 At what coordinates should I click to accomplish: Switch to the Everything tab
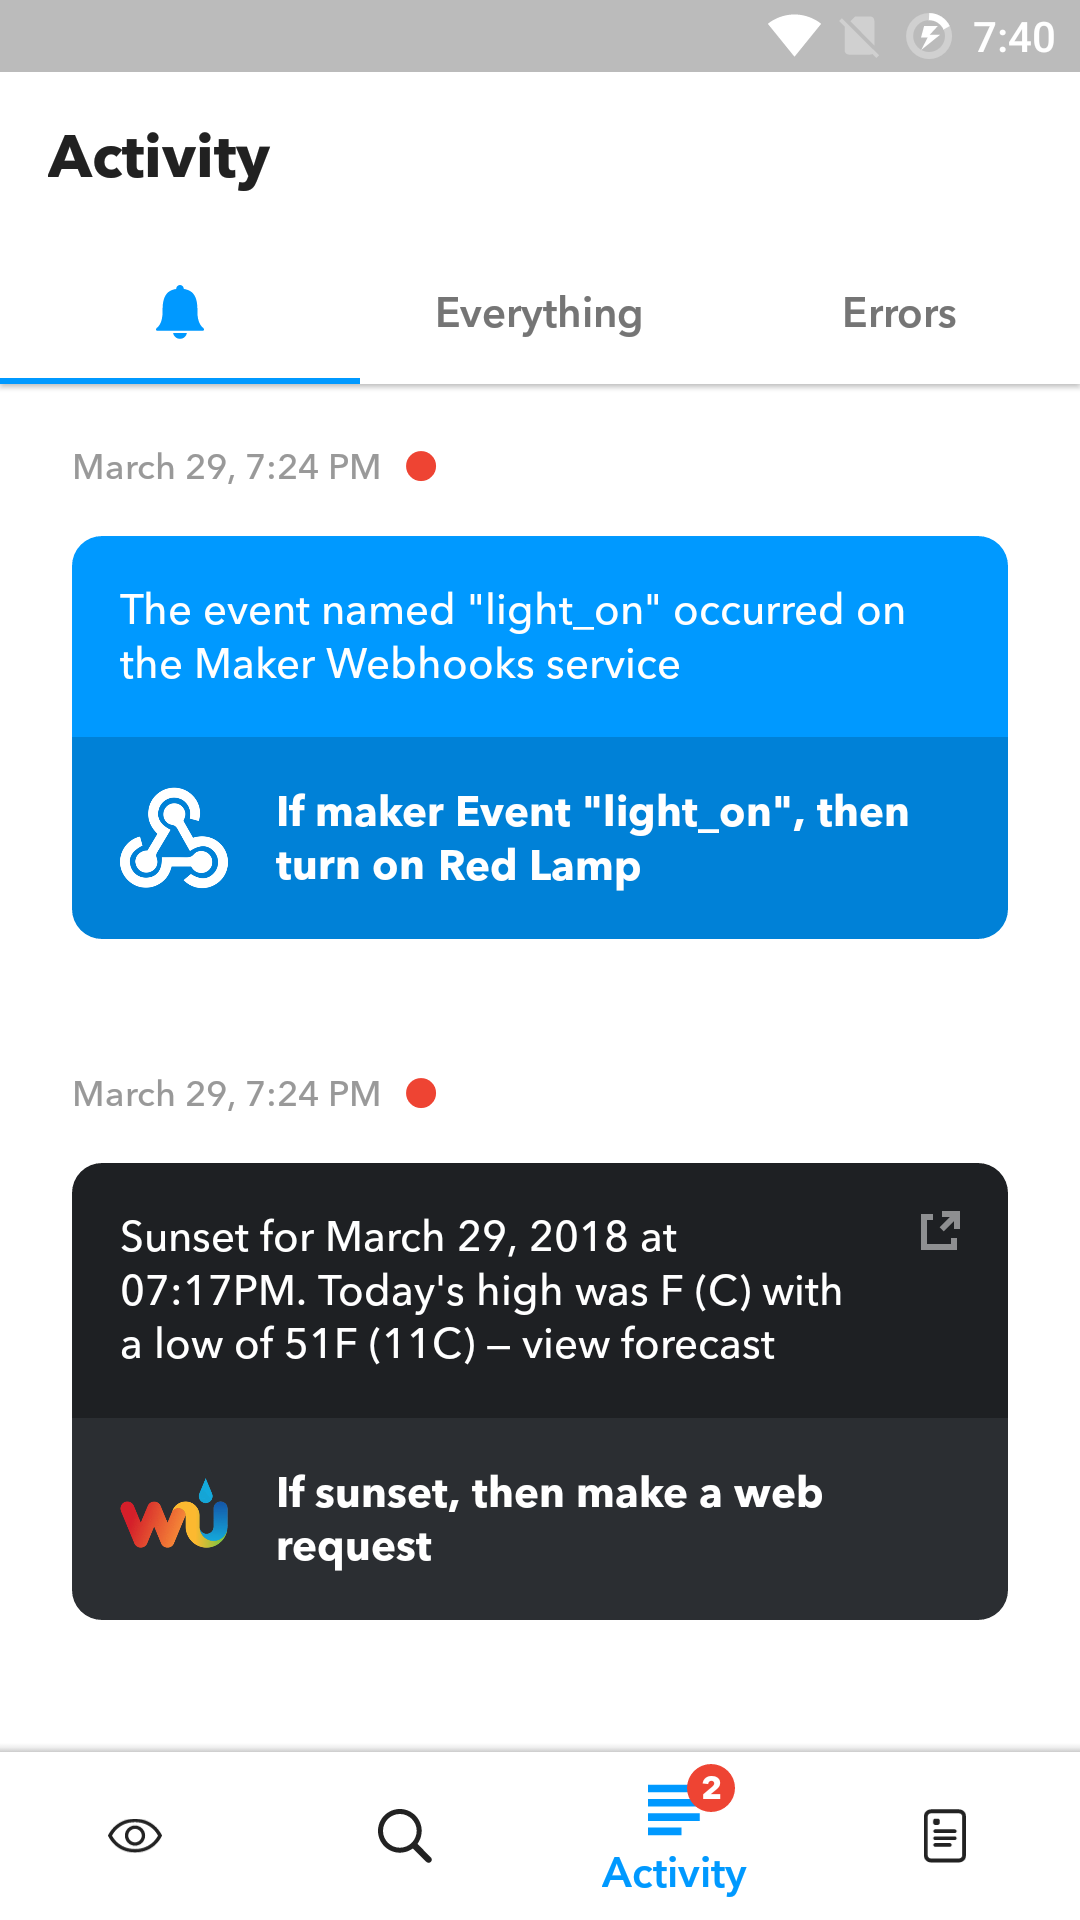click(x=539, y=314)
